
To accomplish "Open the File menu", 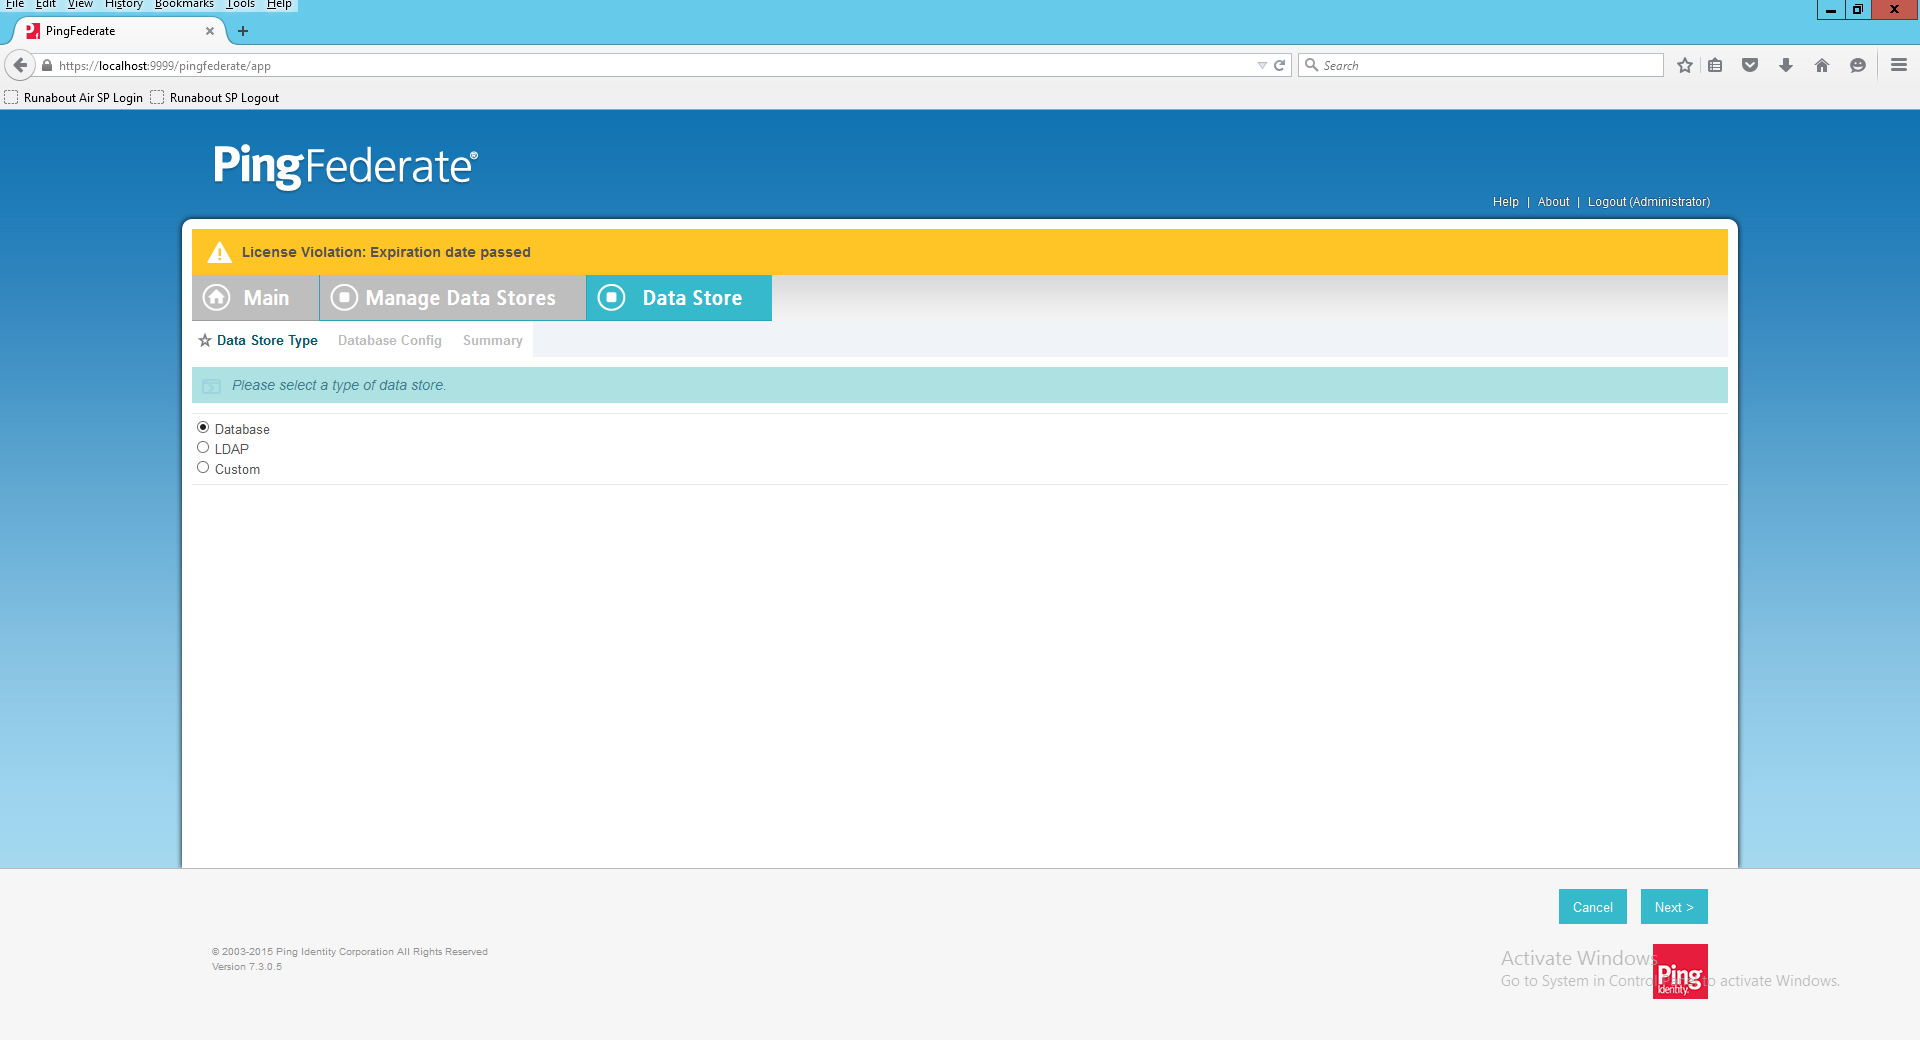I will (15, 4).
